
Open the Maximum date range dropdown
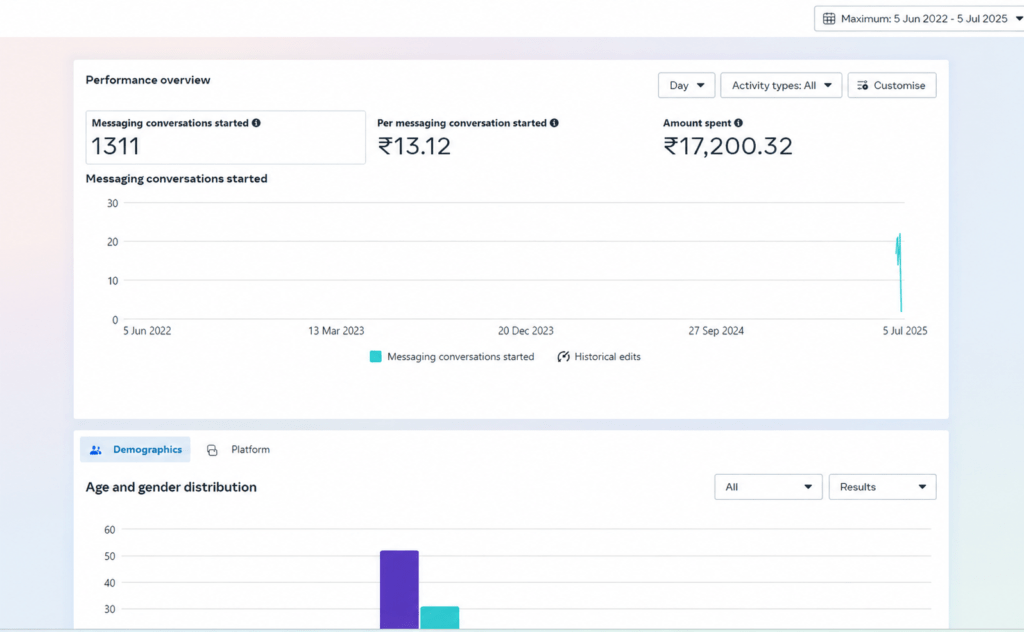click(919, 19)
